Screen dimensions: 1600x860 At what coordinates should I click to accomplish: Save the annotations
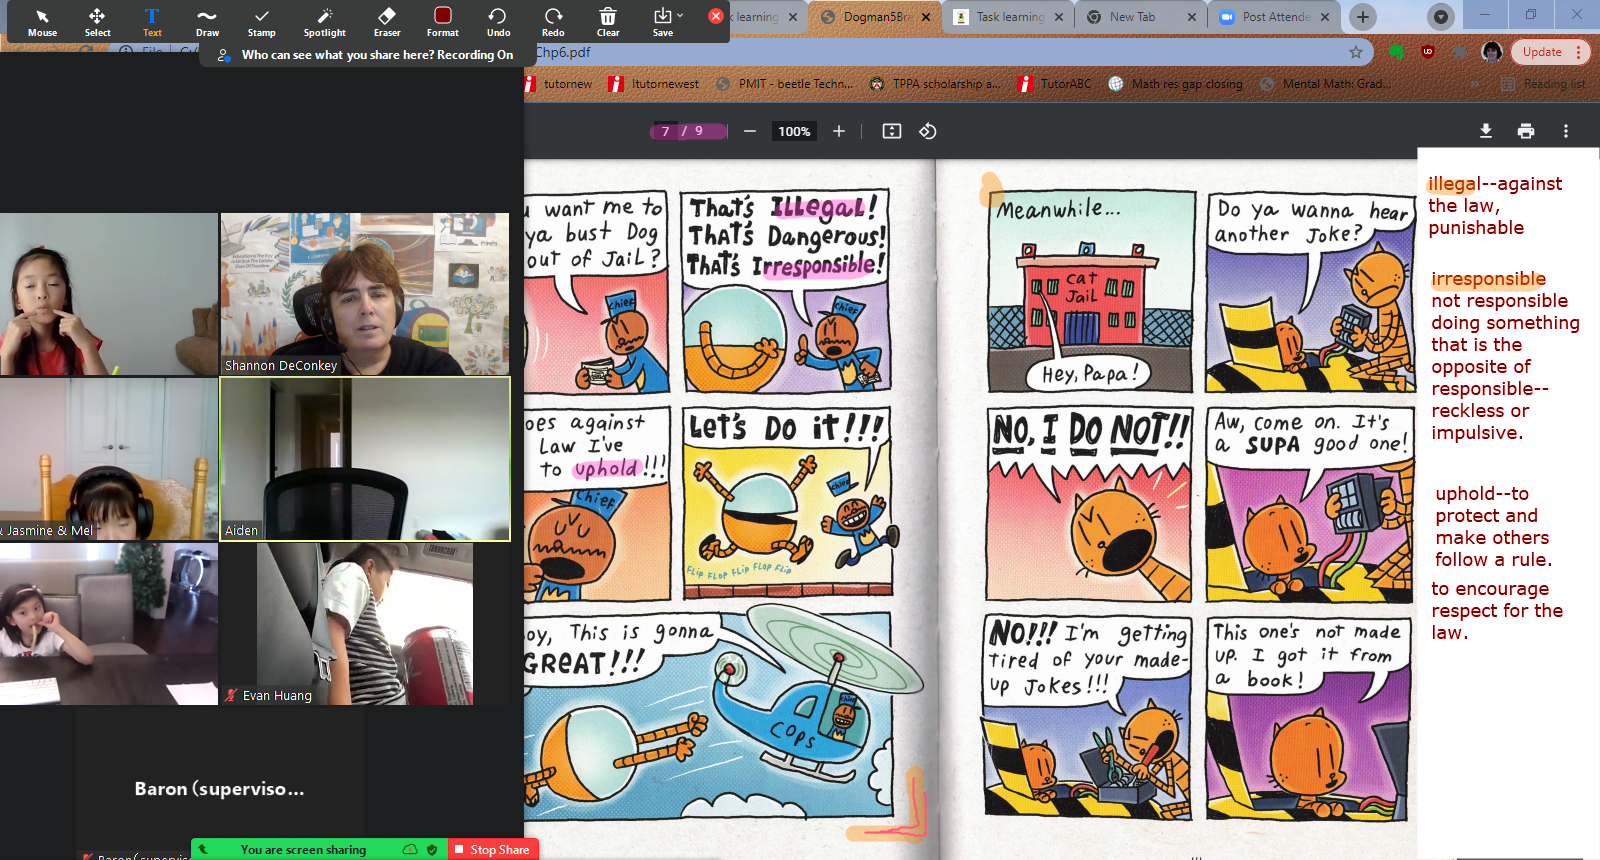click(662, 21)
